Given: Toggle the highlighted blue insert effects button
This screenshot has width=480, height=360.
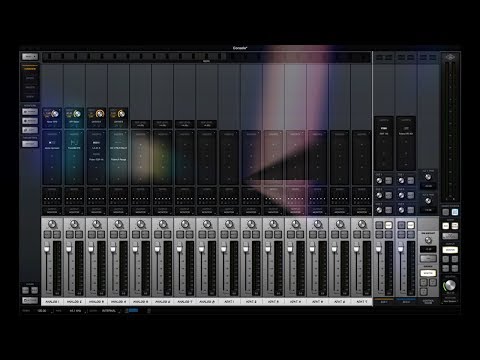Looking at the screenshot, I should (x=455, y=212).
